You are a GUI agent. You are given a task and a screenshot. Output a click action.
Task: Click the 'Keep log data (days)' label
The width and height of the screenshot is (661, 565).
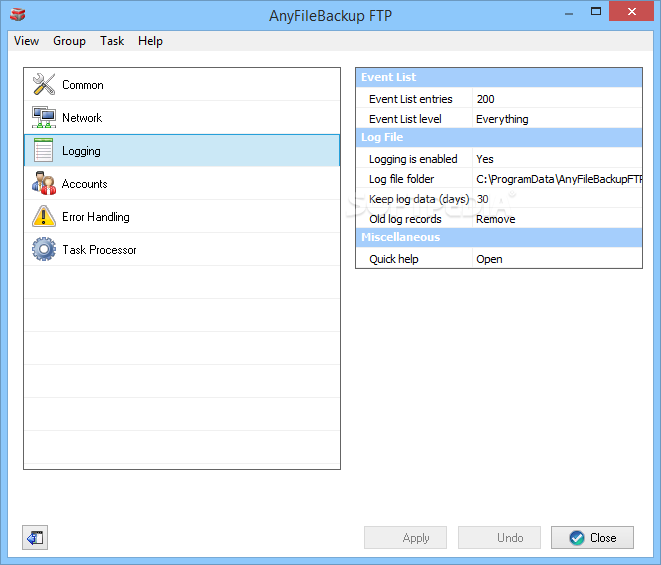click(x=419, y=199)
